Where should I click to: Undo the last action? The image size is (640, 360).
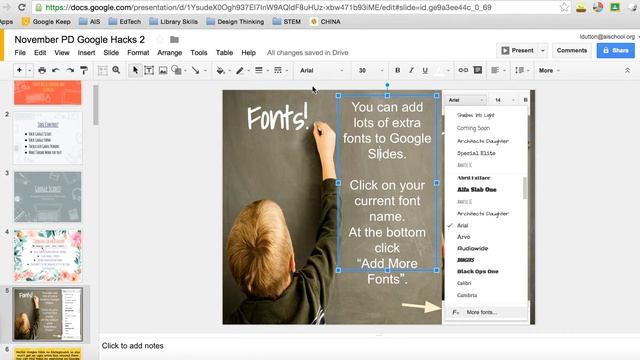pos(56,70)
